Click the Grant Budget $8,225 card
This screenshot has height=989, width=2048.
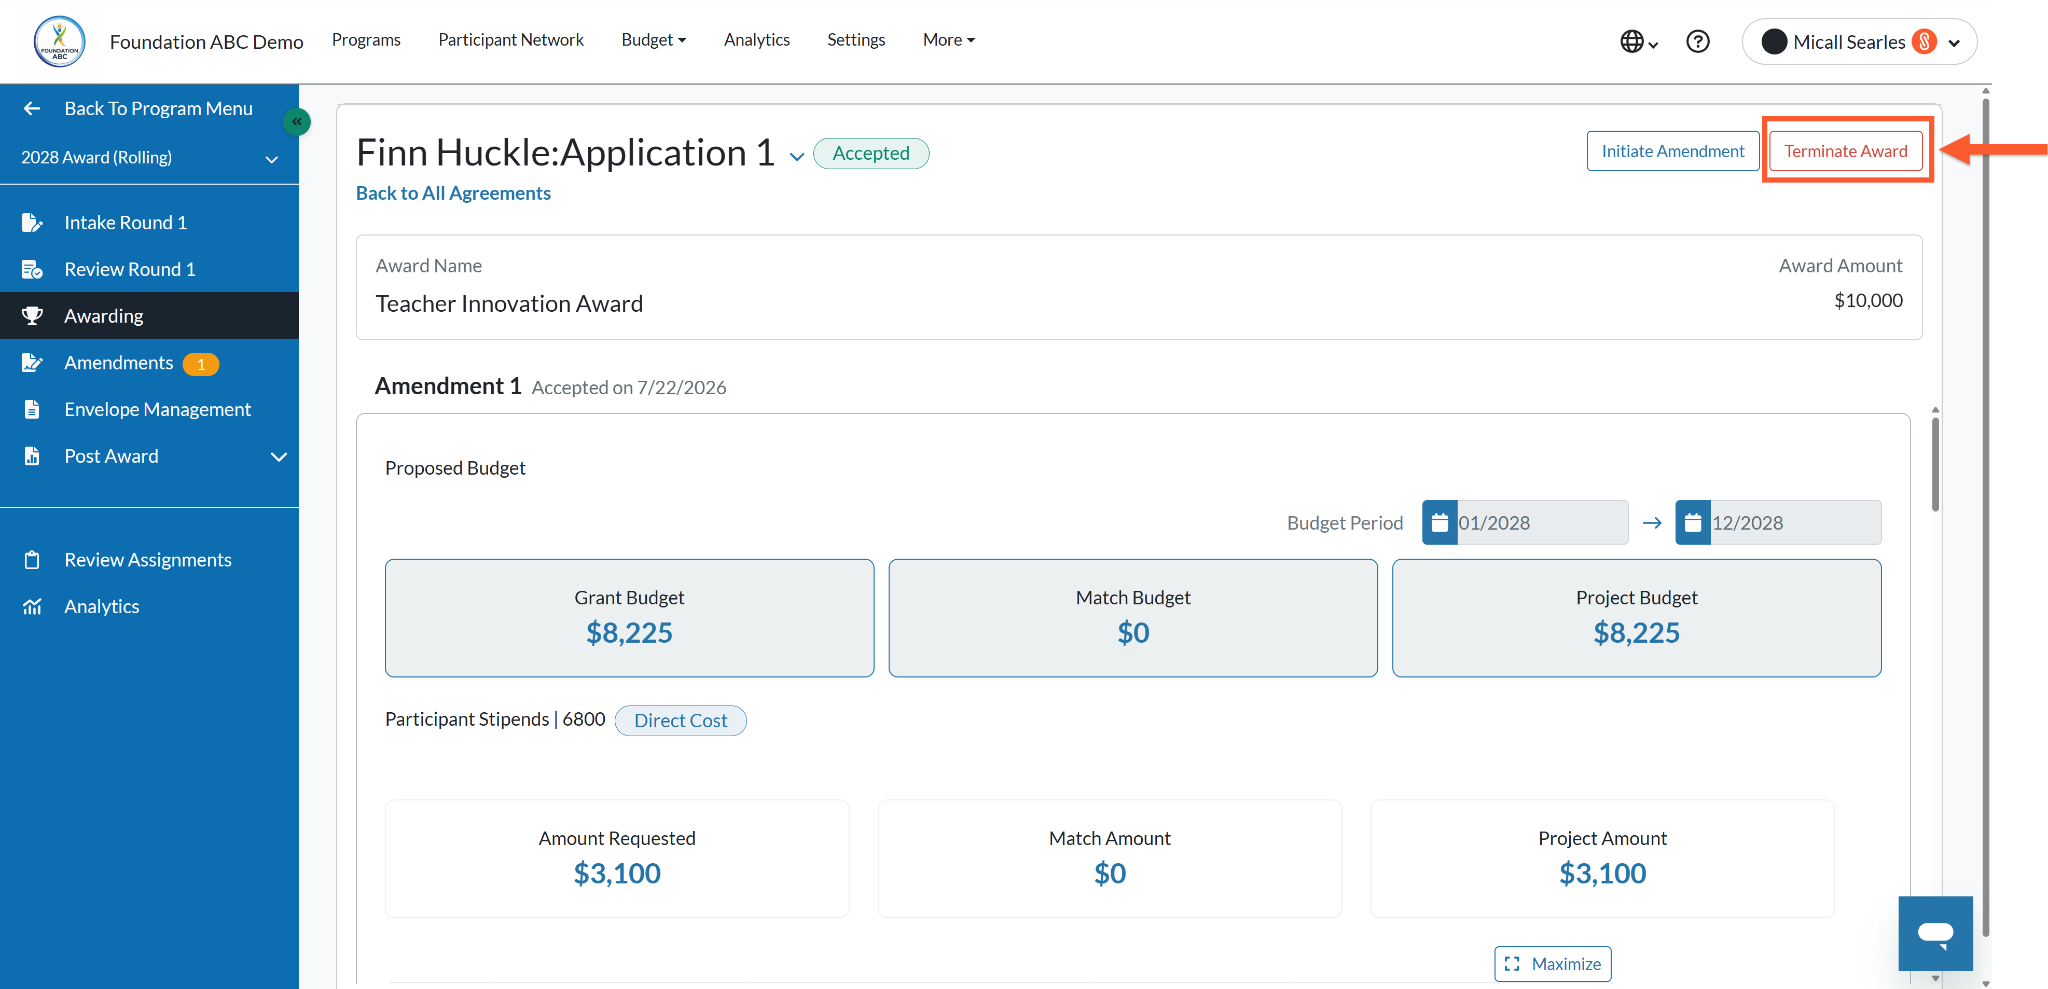[x=630, y=618]
